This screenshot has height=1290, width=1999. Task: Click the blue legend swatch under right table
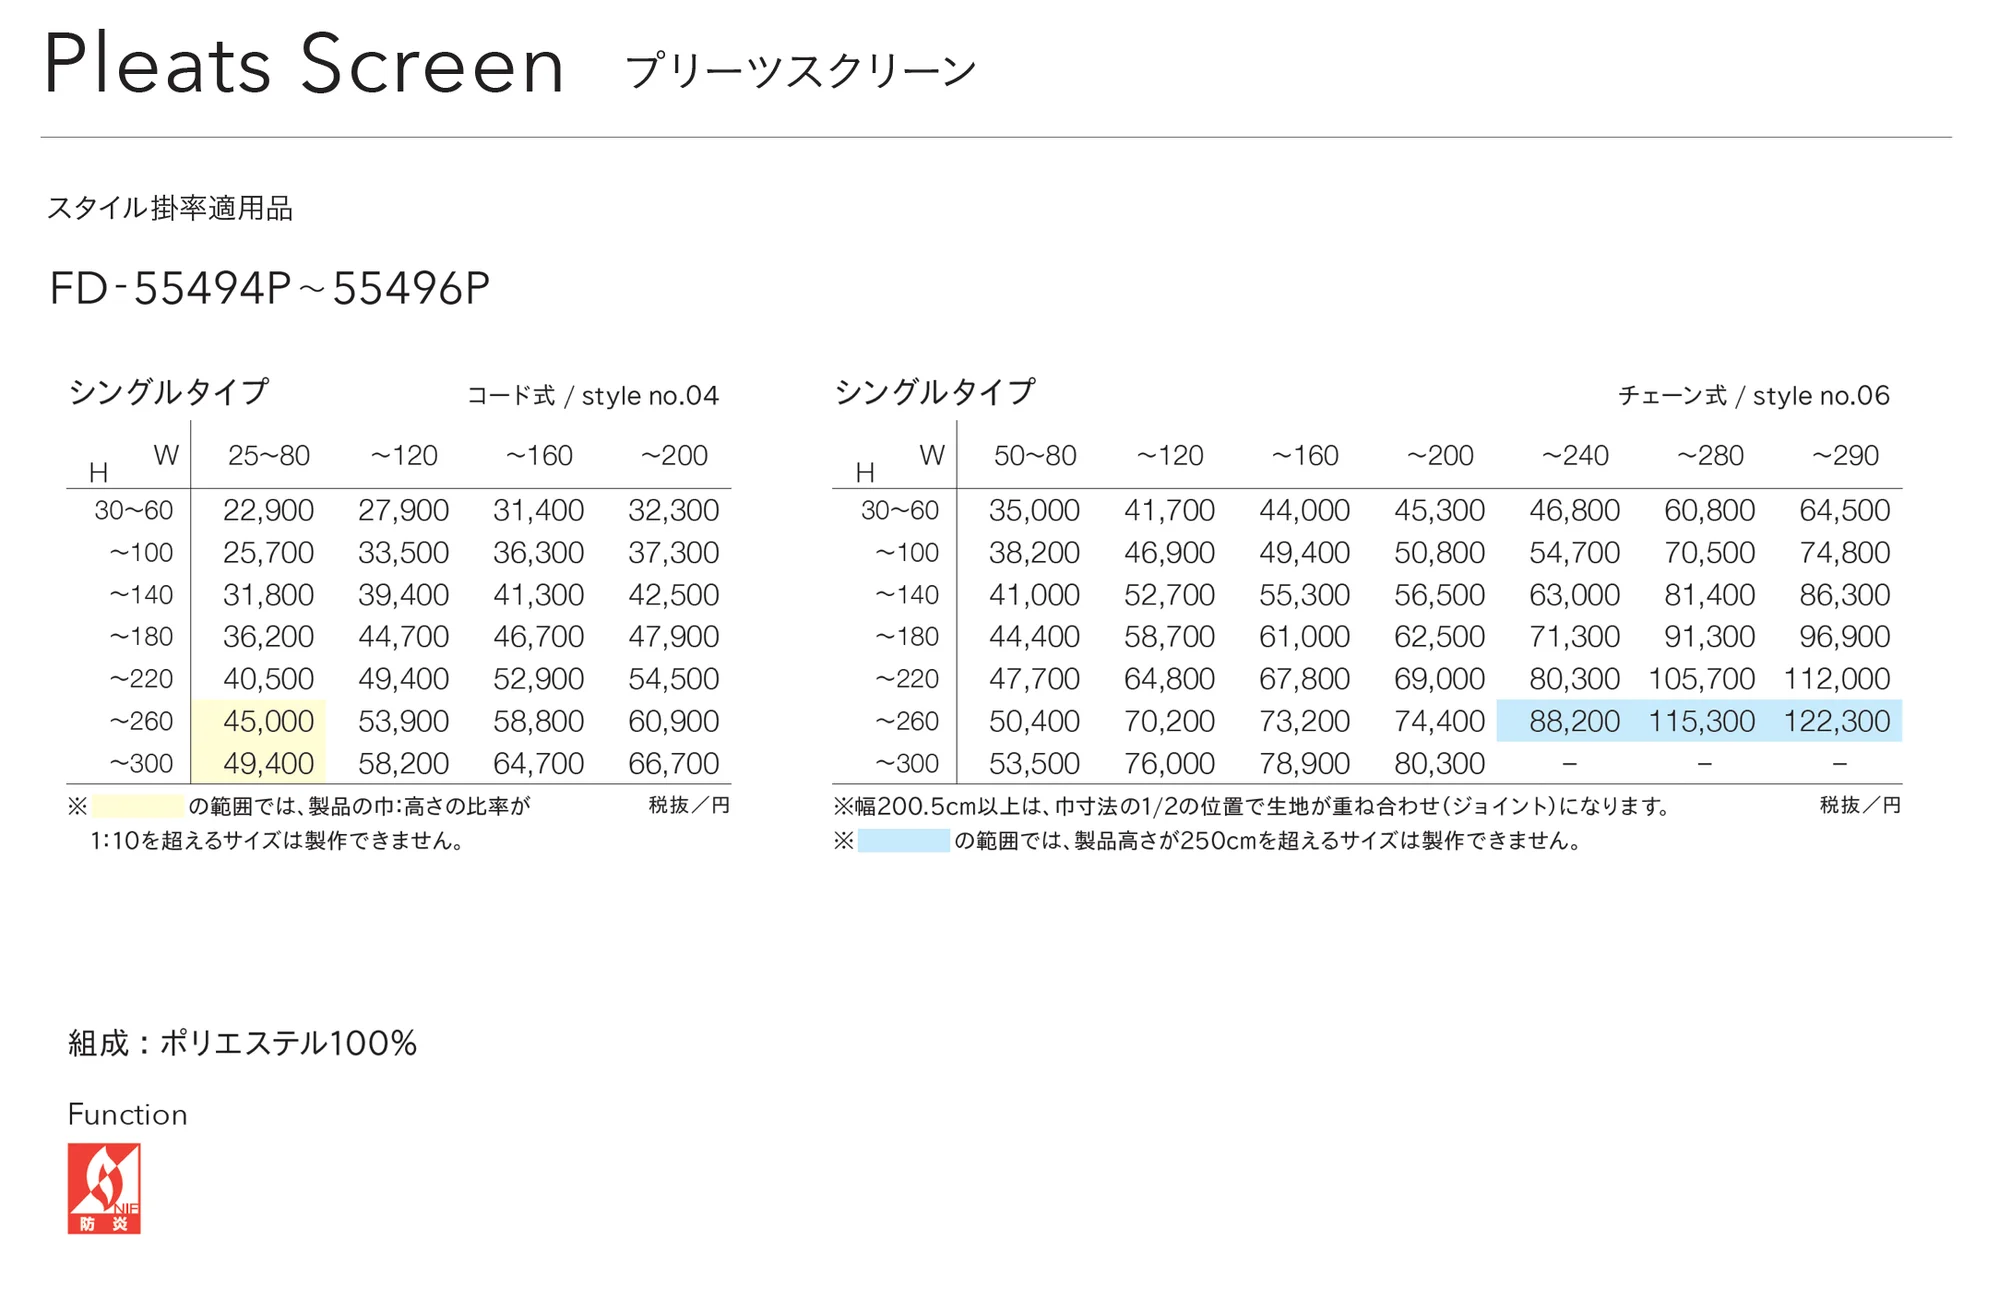903,841
